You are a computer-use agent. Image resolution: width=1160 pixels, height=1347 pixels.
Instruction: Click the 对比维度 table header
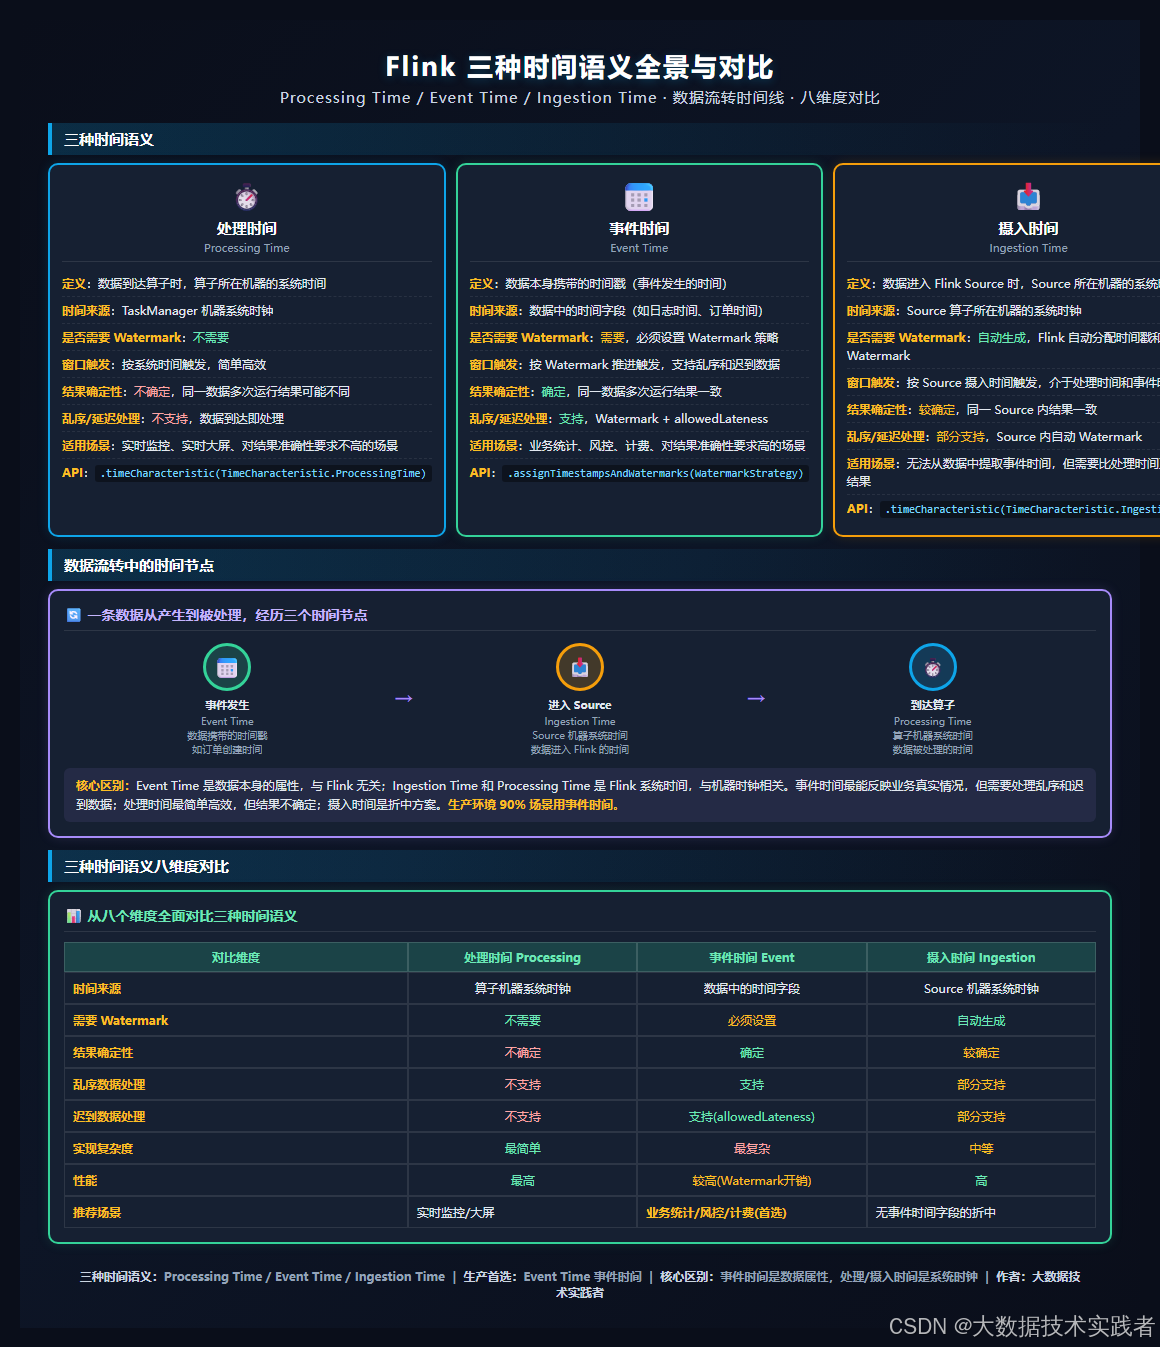coord(236,958)
